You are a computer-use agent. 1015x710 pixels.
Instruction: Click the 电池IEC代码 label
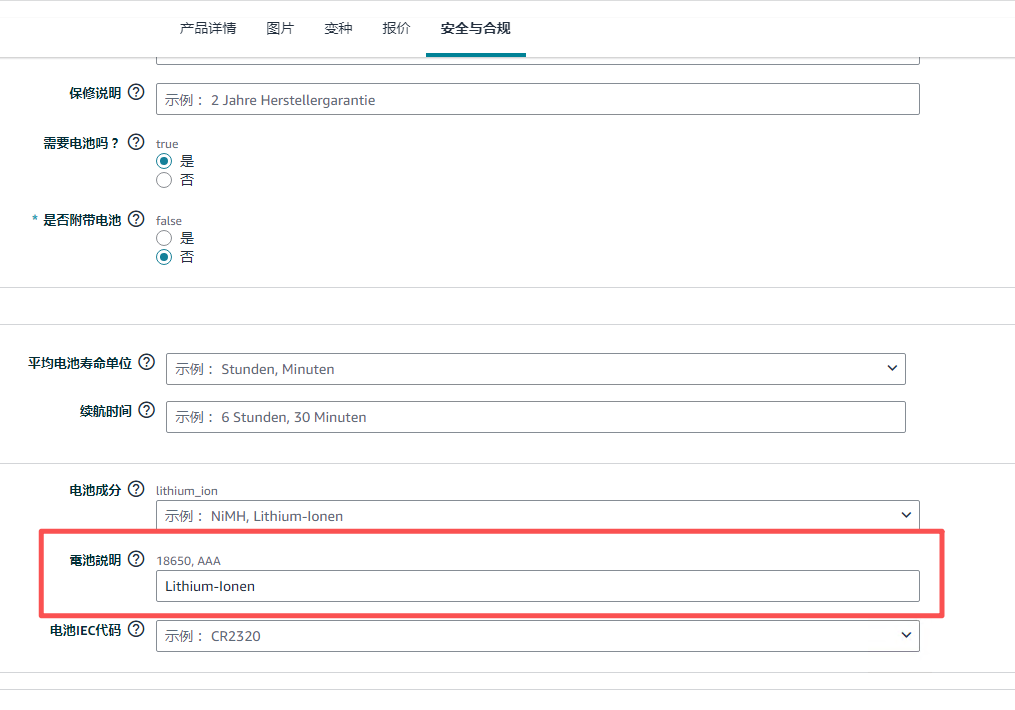(85, 630)
